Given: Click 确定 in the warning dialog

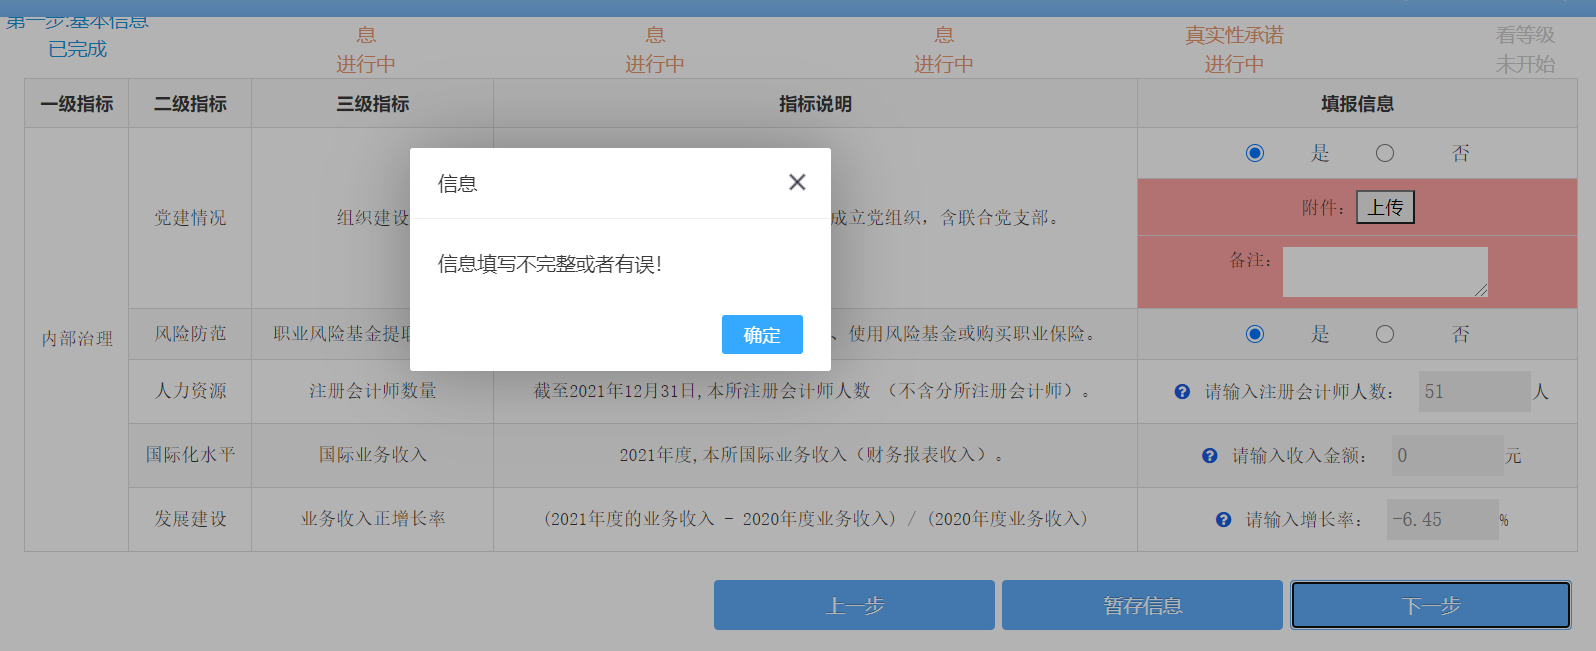Looking at the screenshot, I should [762, 335].
